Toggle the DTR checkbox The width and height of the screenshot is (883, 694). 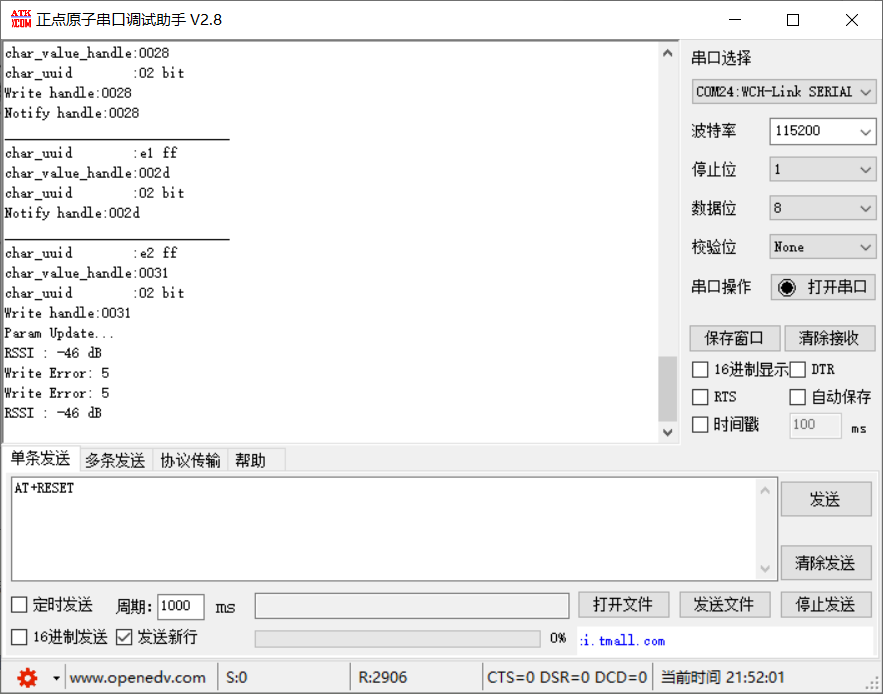pyautogui.click(x=798, y=369)
